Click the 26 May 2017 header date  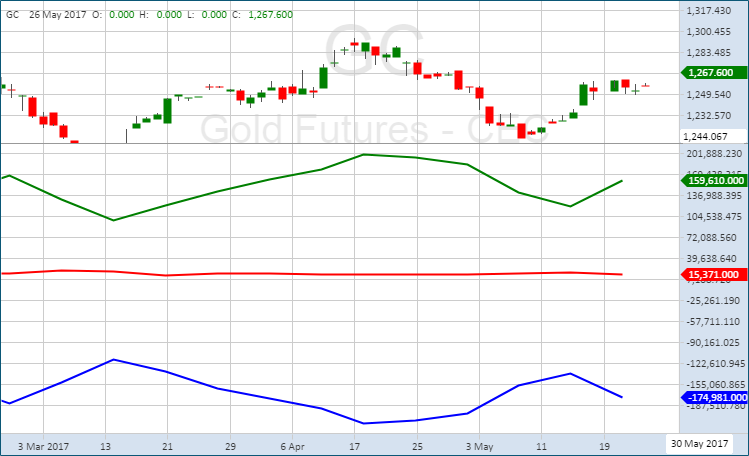(58, 15)
